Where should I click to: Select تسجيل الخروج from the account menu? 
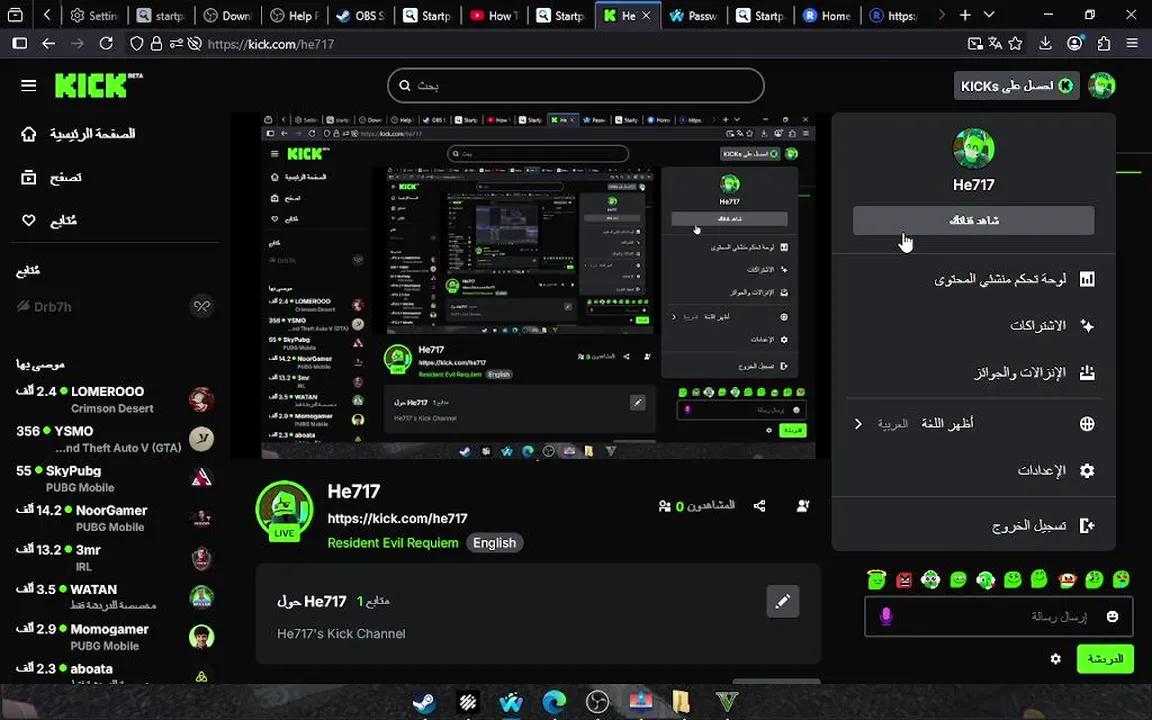(1029, 524)
